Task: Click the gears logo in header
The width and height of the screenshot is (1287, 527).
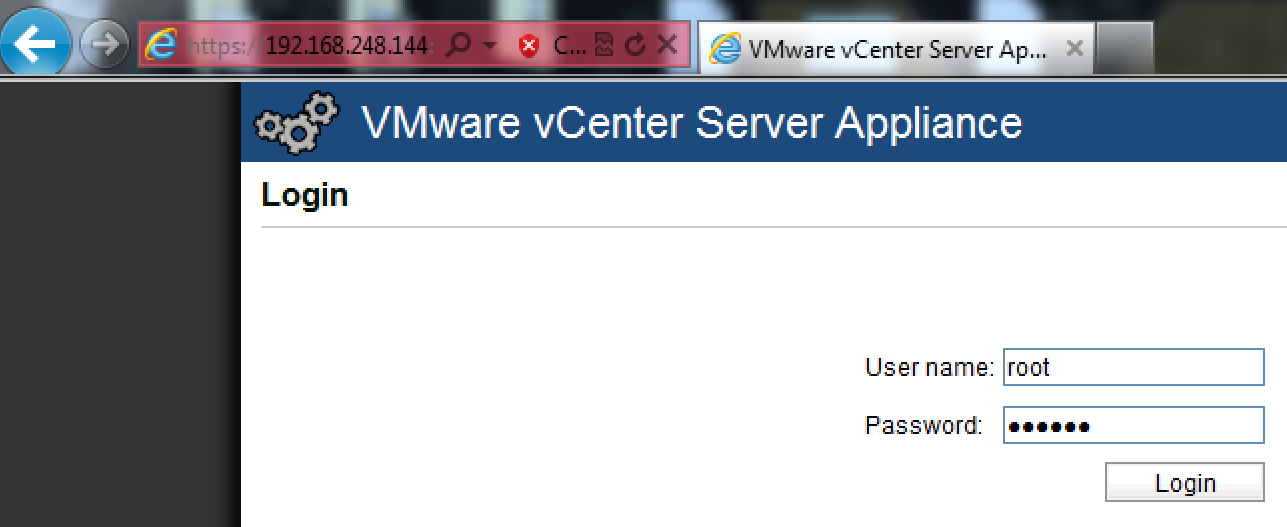Action: [x=297, y=123]
